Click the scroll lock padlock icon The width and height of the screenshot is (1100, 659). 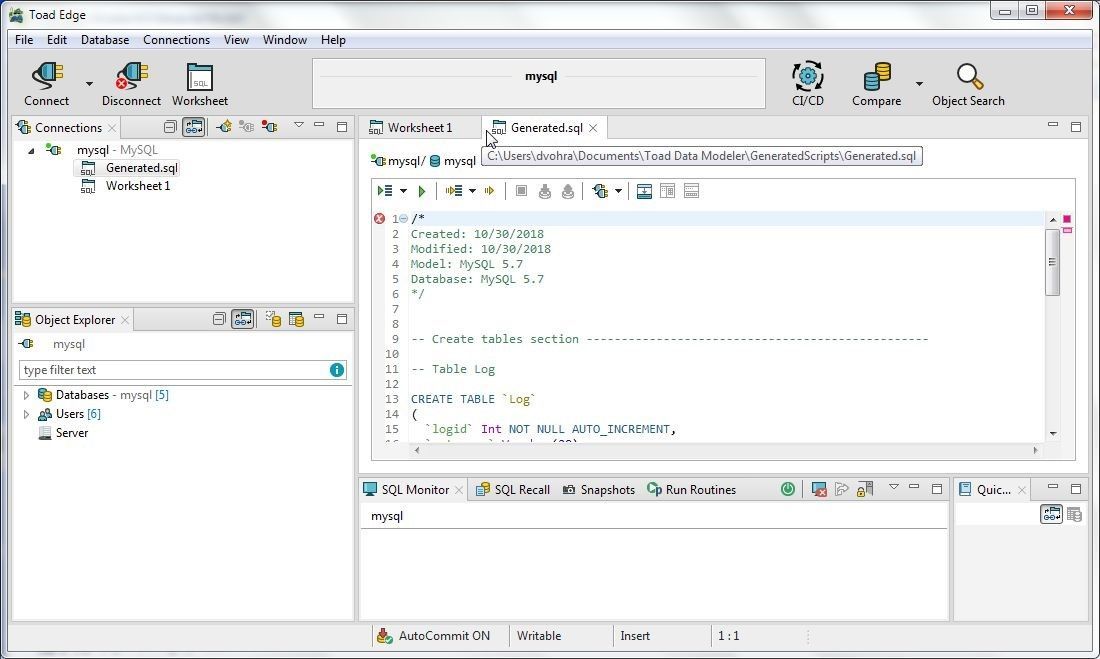pos(864,489)
